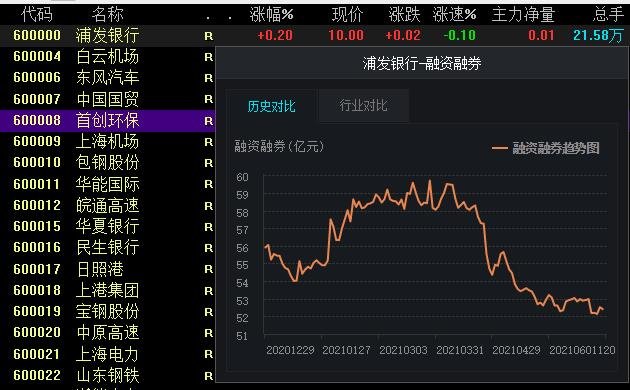This screenshot has height=390, width=630.
Task: Sort by the 主力净量 column header
Action: pos(523,15)
